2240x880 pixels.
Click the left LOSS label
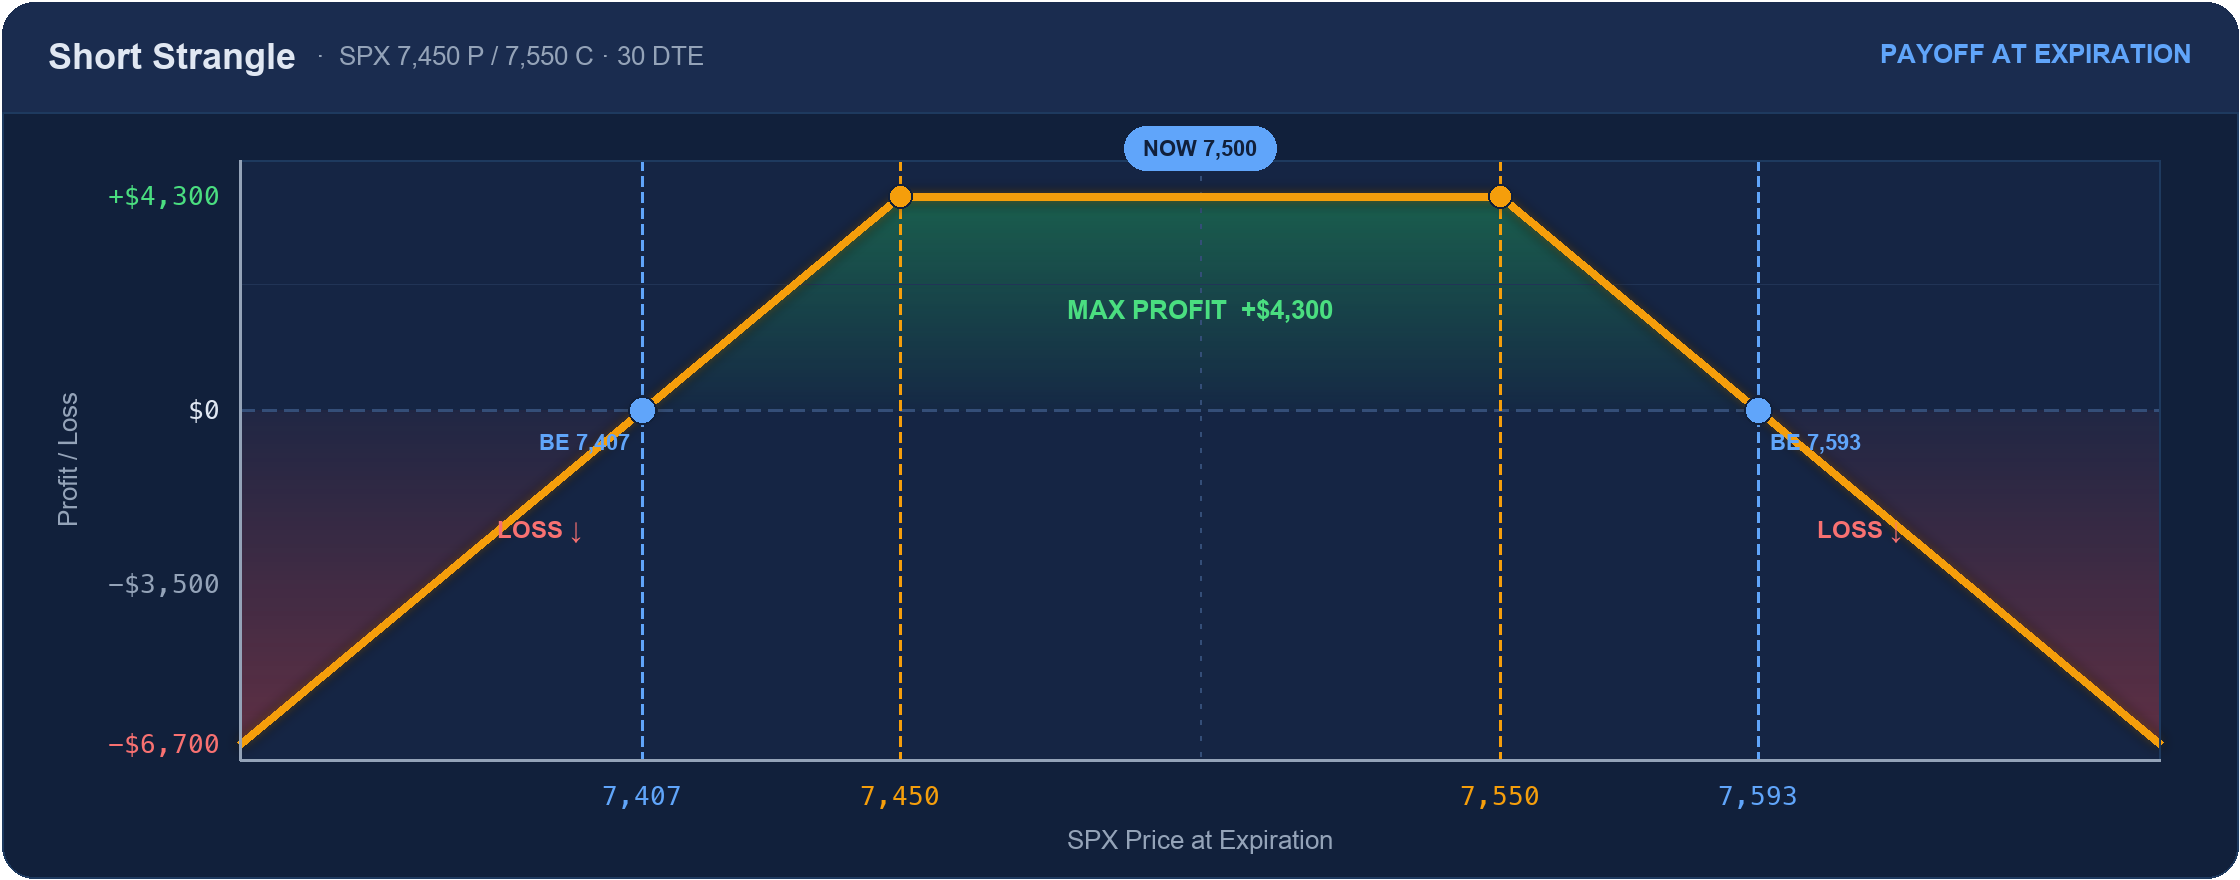point(540,530)
